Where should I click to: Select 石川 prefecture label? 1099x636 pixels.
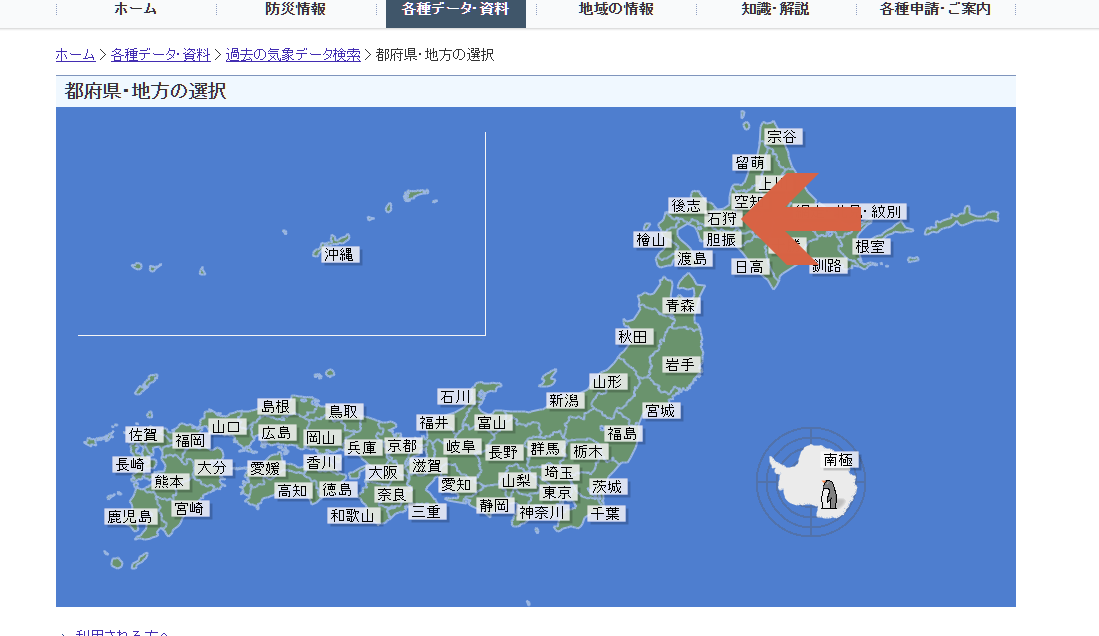click(x=455, y=397)
